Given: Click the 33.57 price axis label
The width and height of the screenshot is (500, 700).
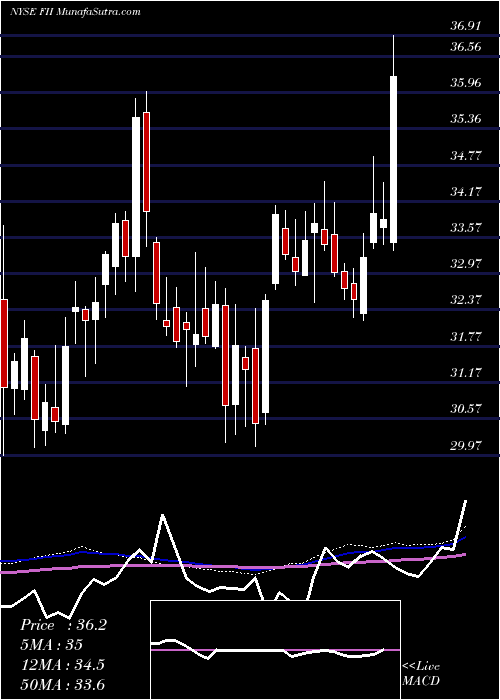Looking at the screenshot, I should coord(466,228).
